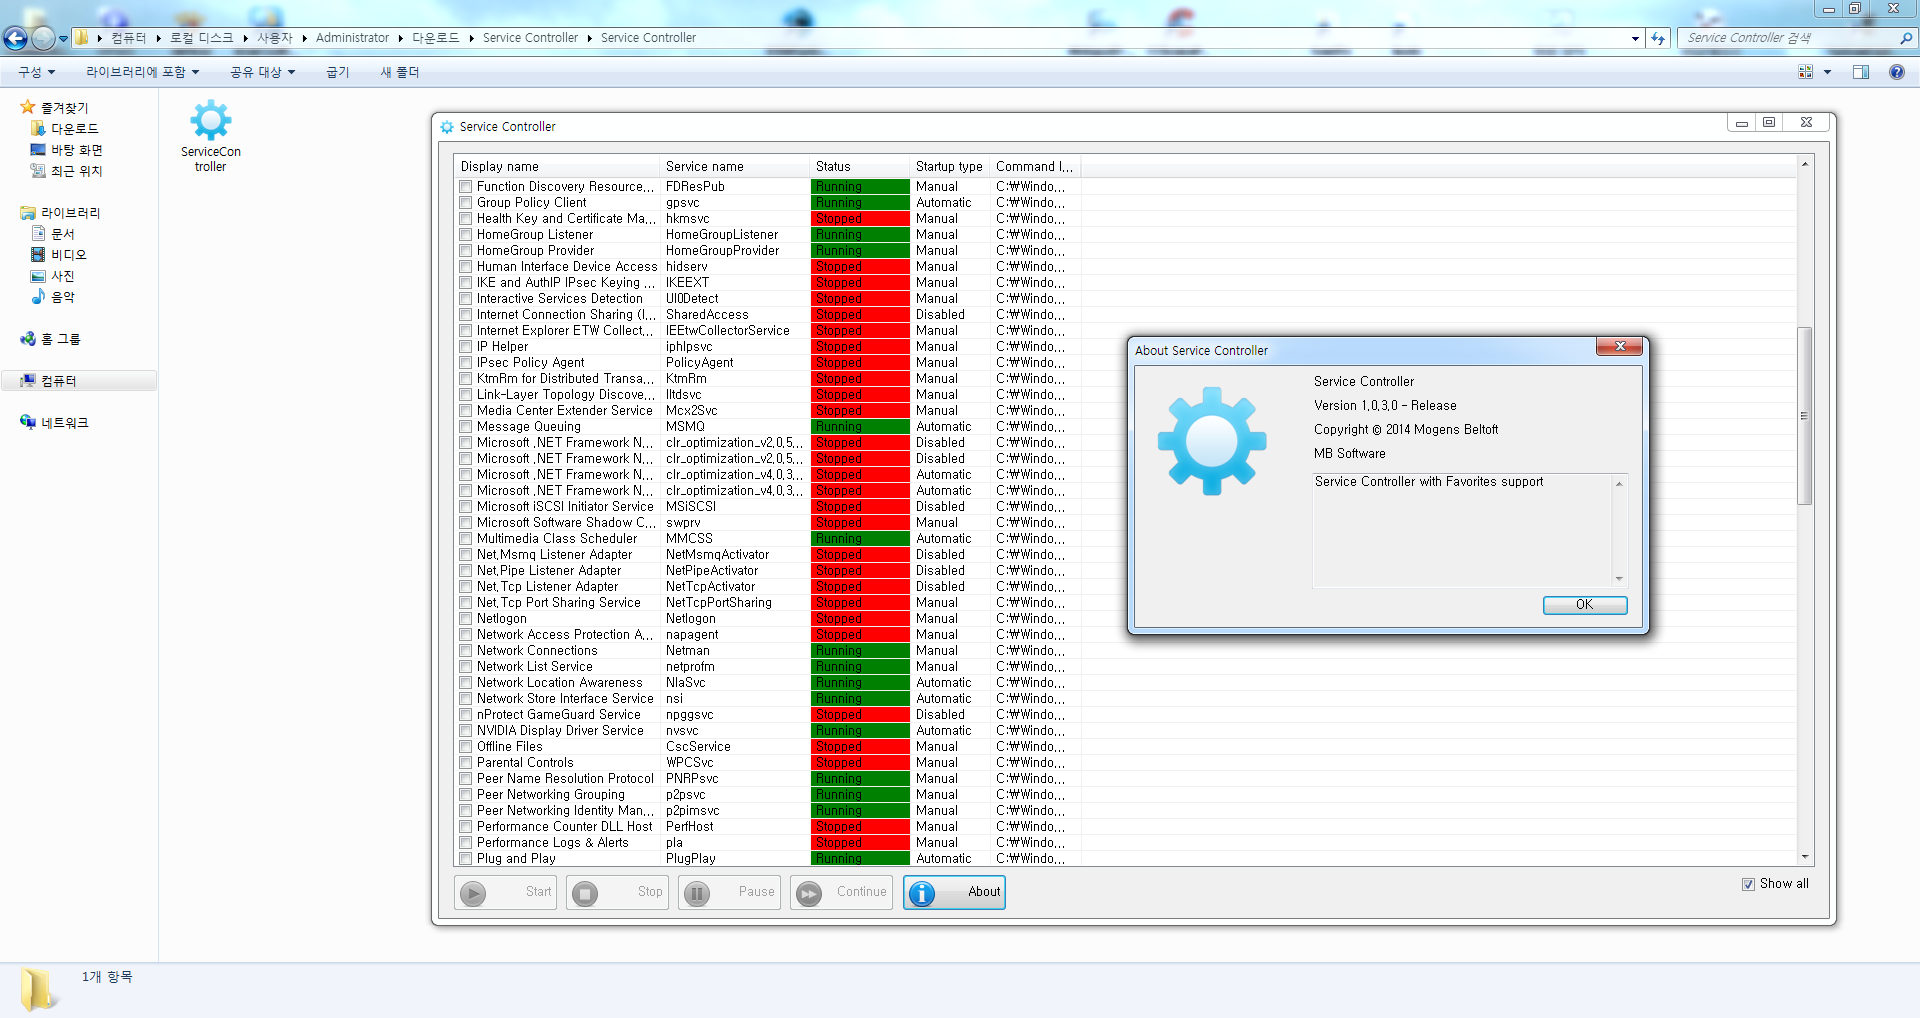This screenshot has height=1018, width=1920.
Task: Check the Plug and Play checkbox
Action: point(466,859)
